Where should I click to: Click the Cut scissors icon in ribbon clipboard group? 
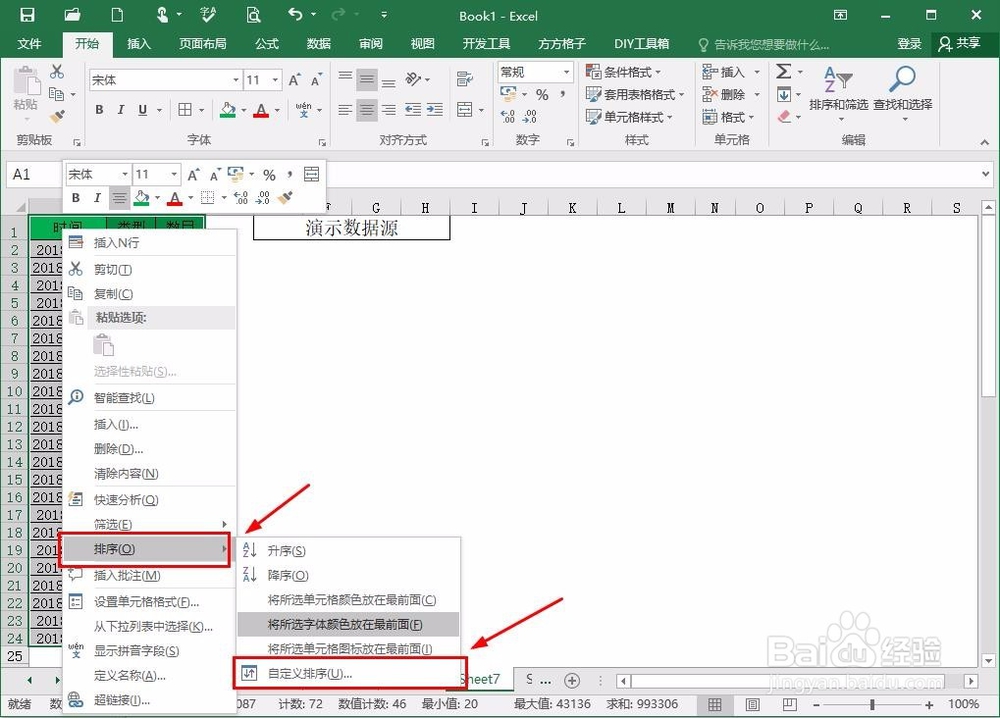[57, 71]
